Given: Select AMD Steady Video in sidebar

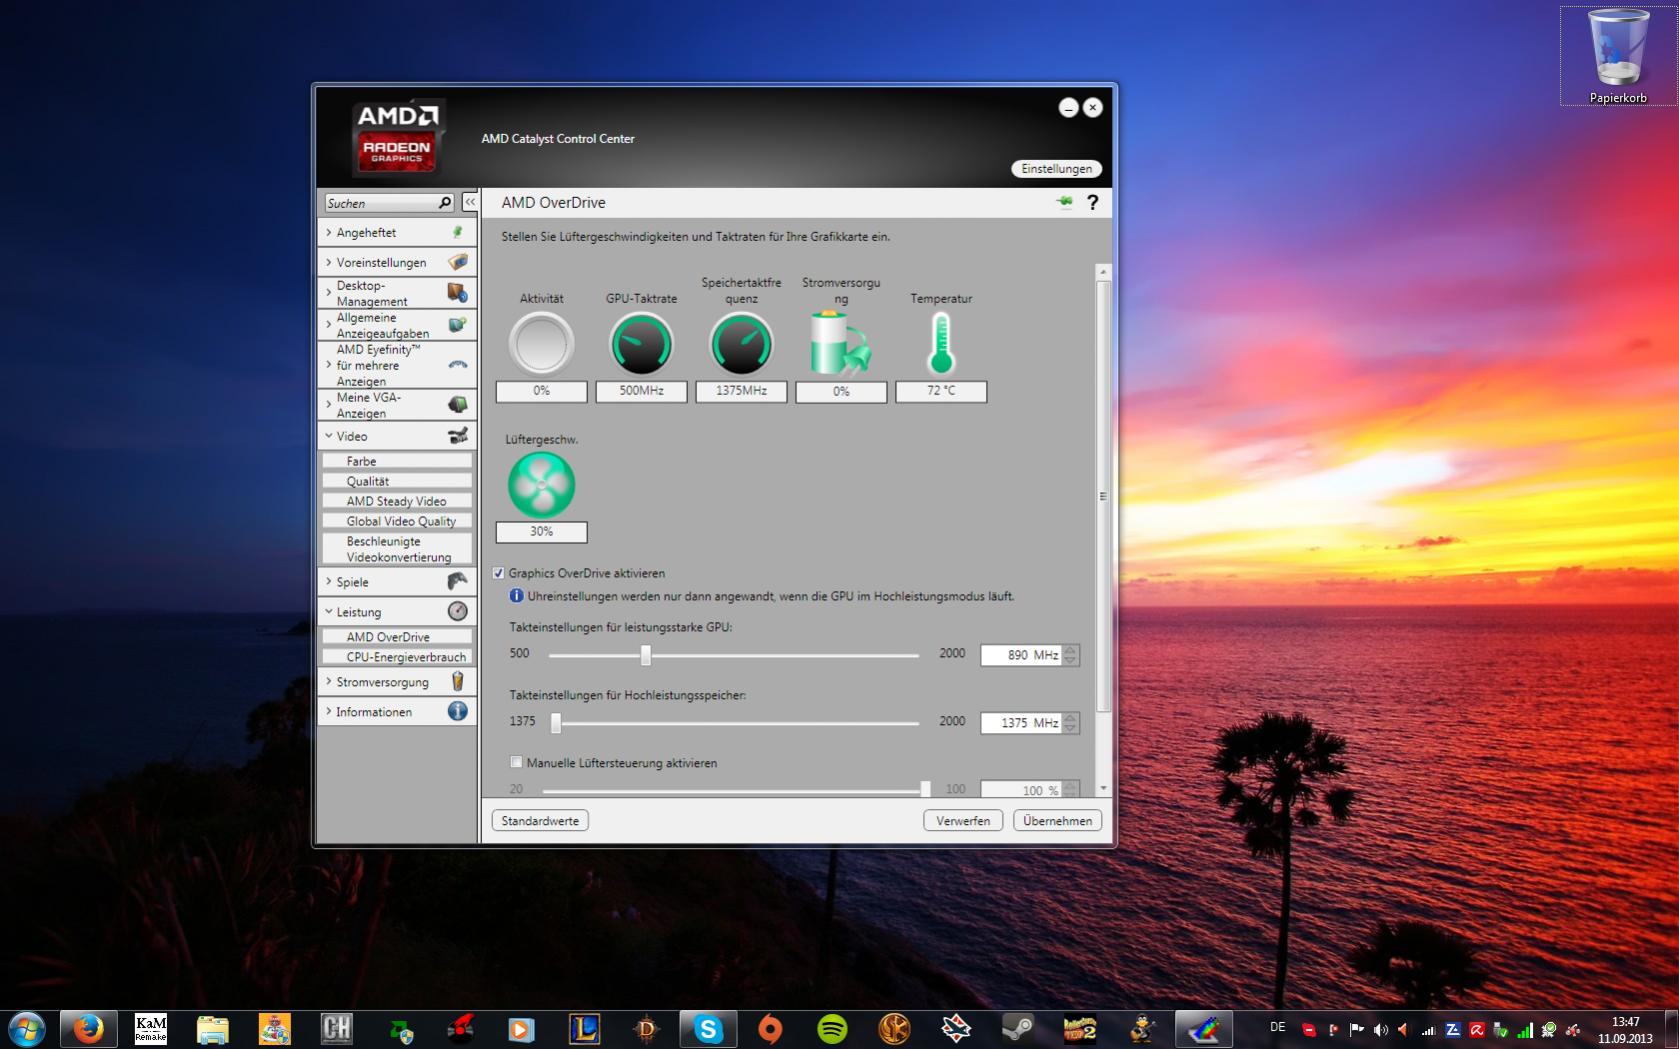Looking at the screenshot, I should click(397, 501).
